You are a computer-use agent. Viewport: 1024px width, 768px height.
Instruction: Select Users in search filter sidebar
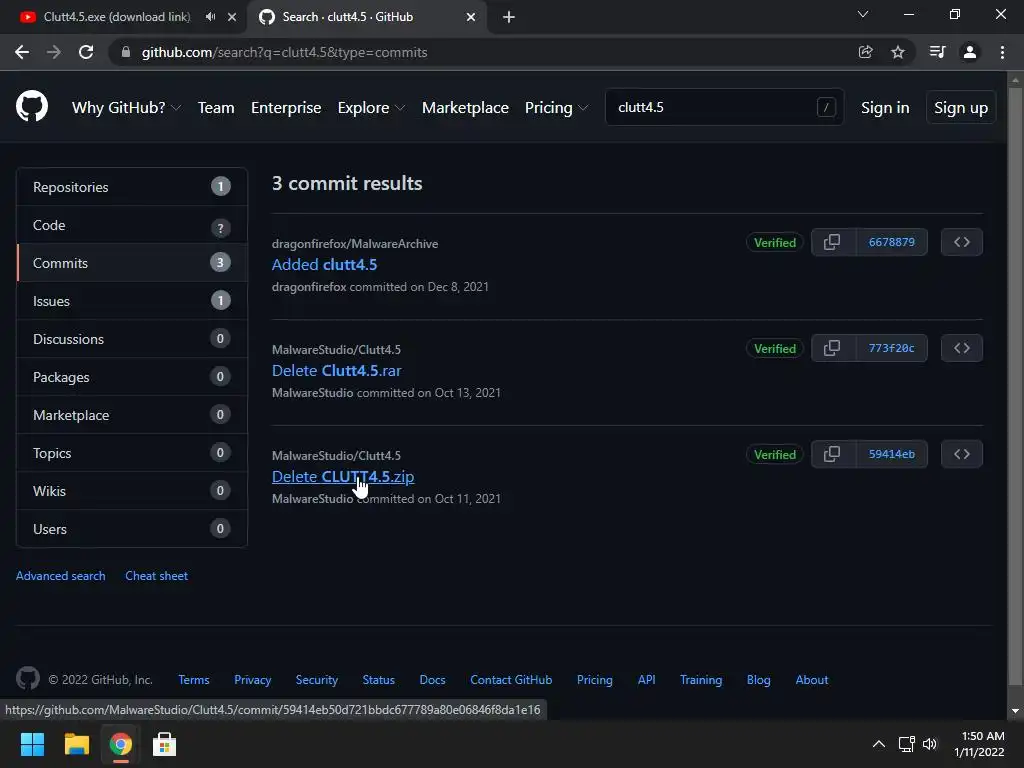pos(132,528)
